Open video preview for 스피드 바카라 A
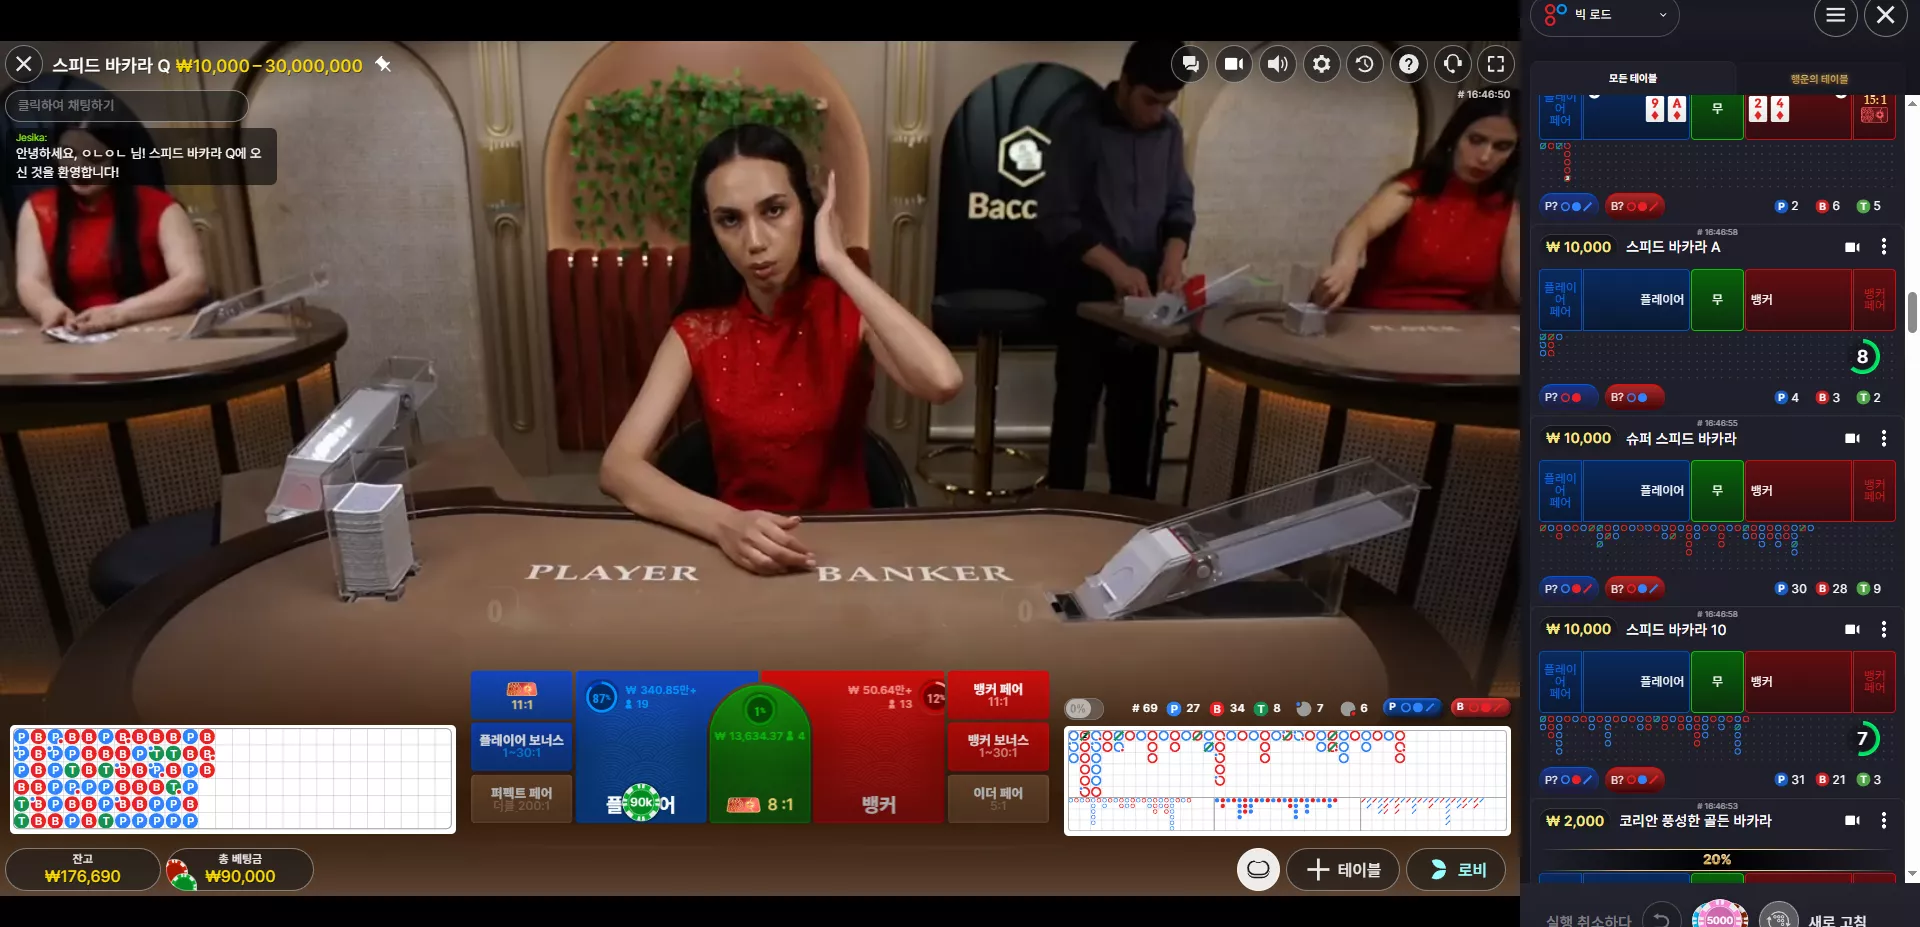Image resolution: width=1920 pixels, height=927 pixels. coord(1852,247)
